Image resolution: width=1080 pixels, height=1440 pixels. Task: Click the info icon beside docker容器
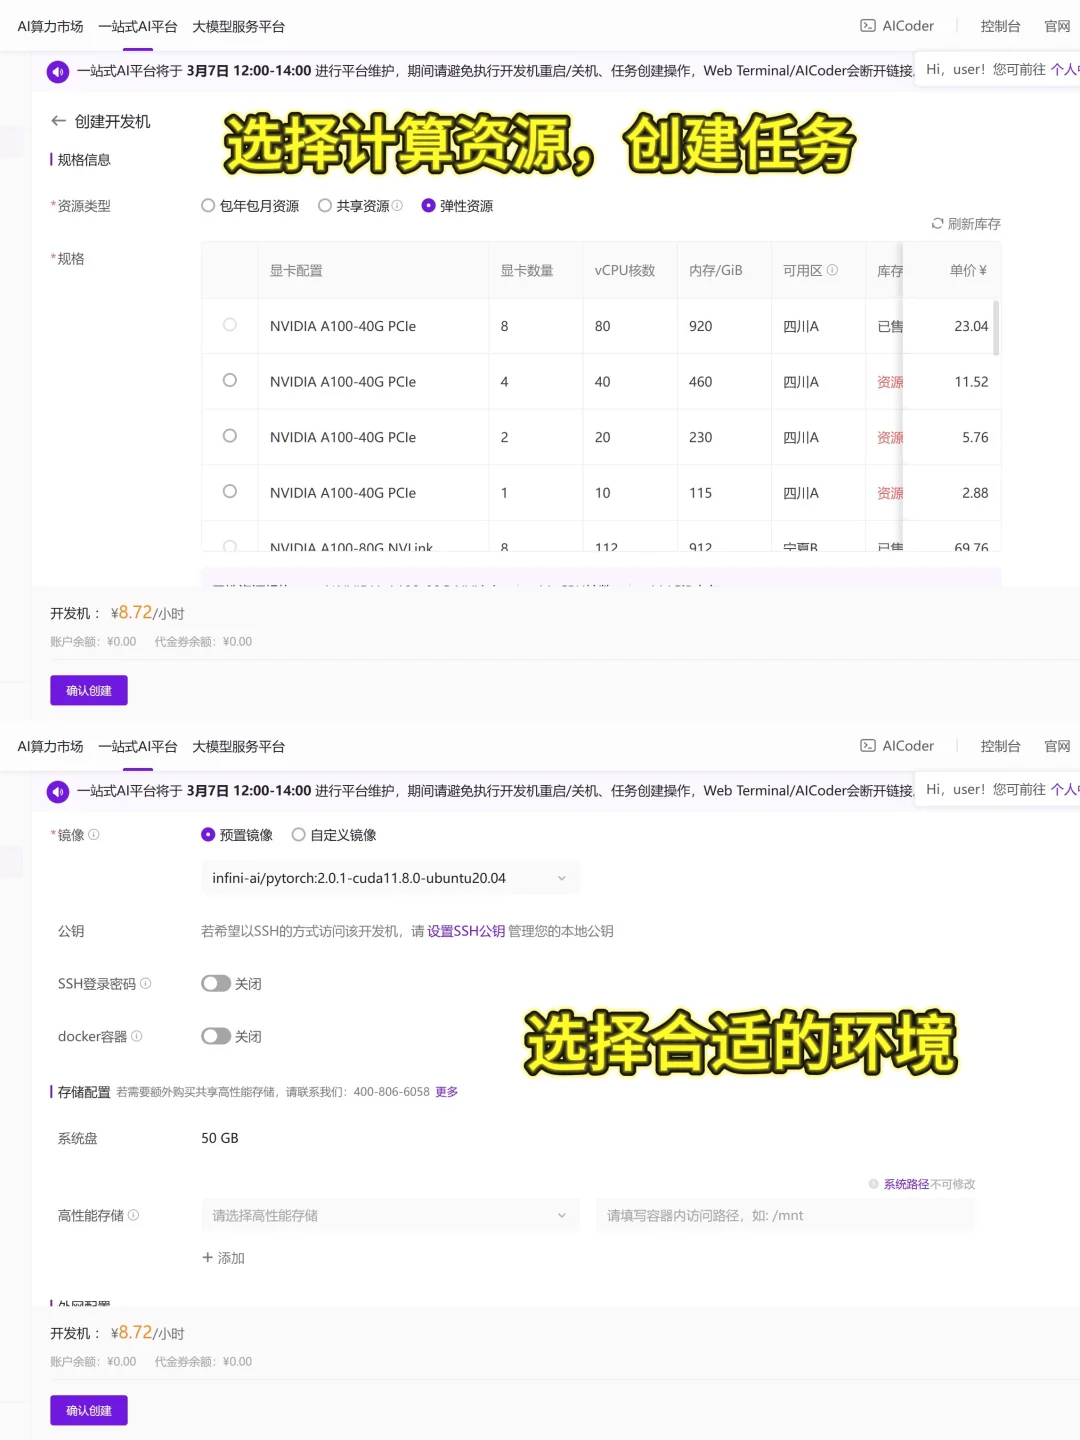tap(137, 1037)
